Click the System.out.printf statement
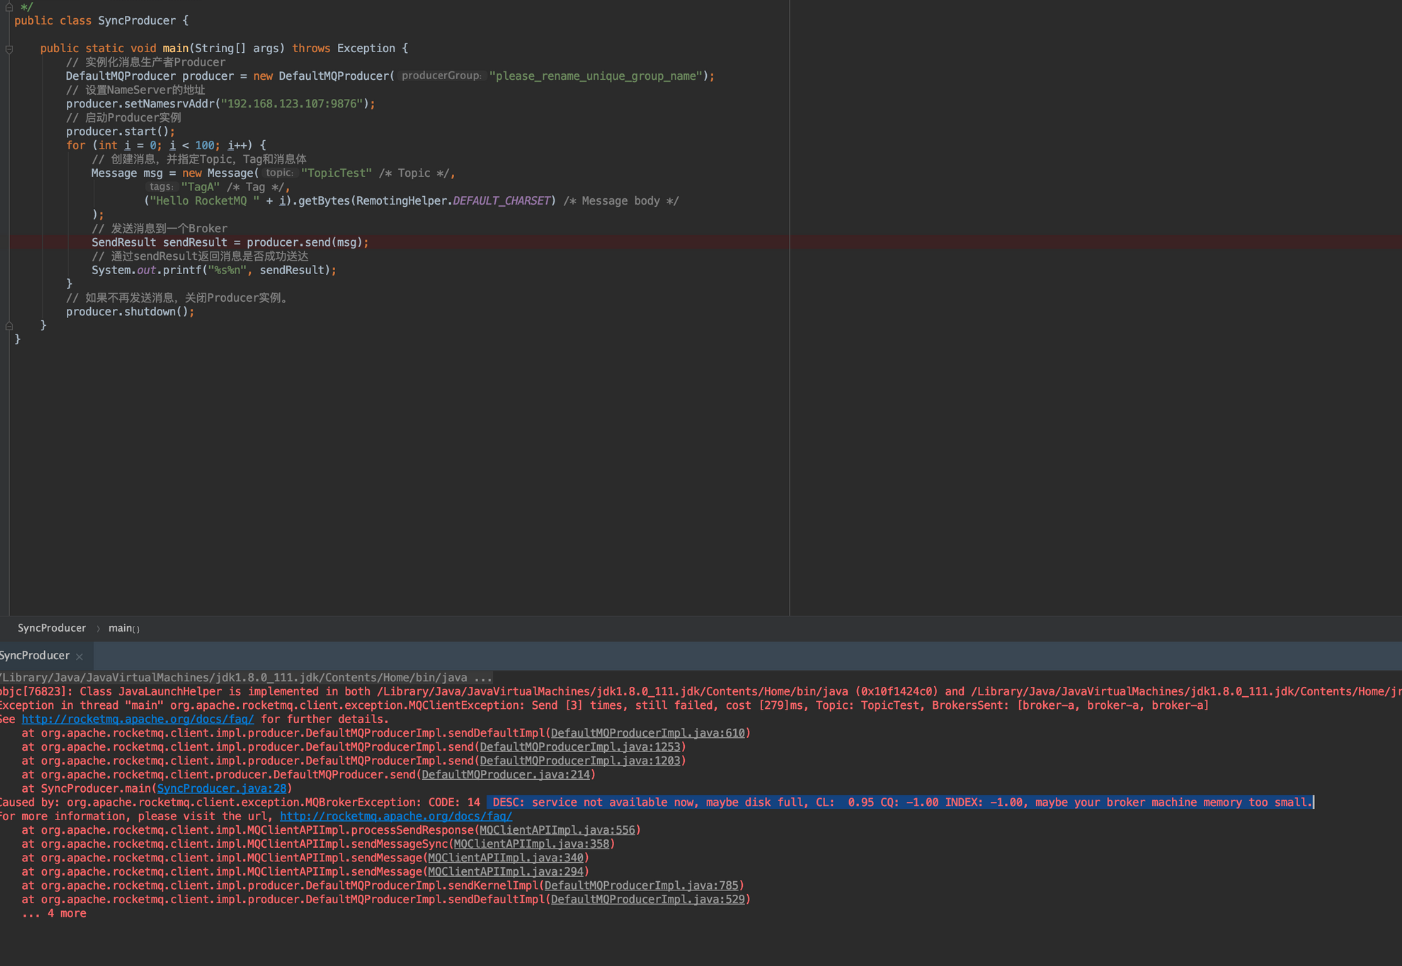The width and height of the screenshot is (1402, 966). (213, 270)
